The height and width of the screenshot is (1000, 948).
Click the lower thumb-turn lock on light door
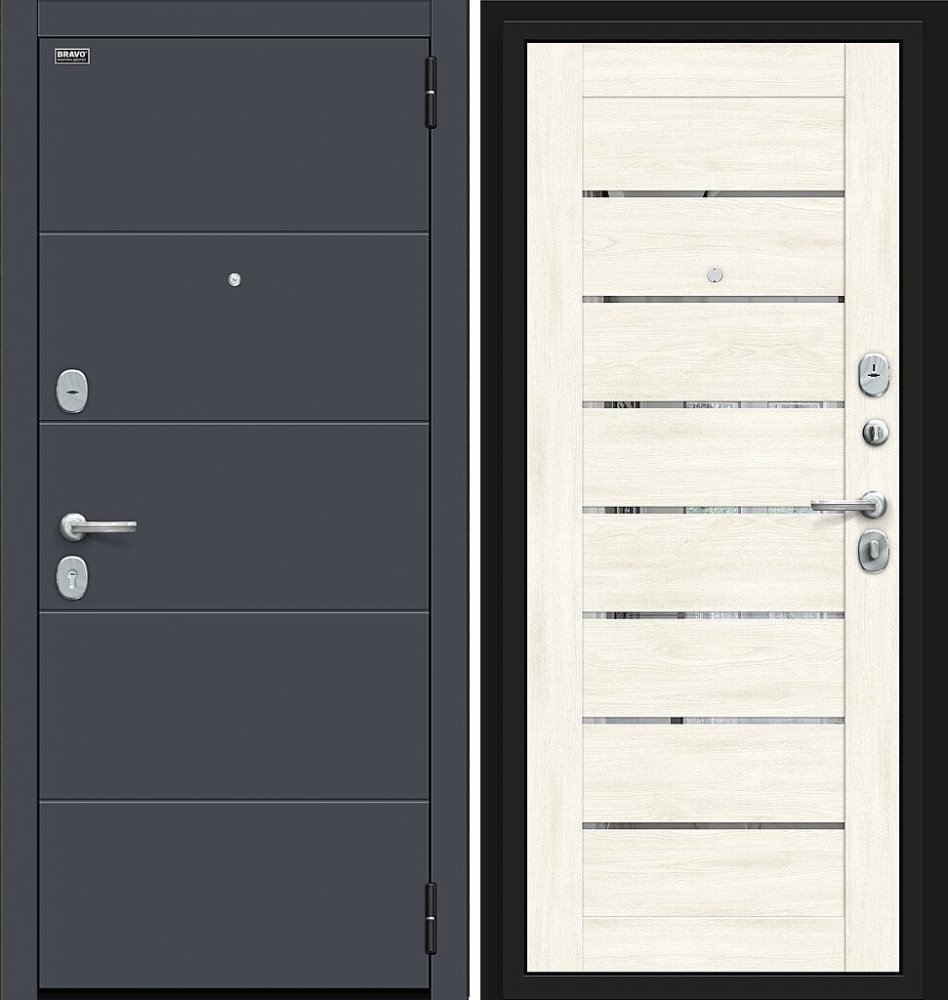coord(873,550)
